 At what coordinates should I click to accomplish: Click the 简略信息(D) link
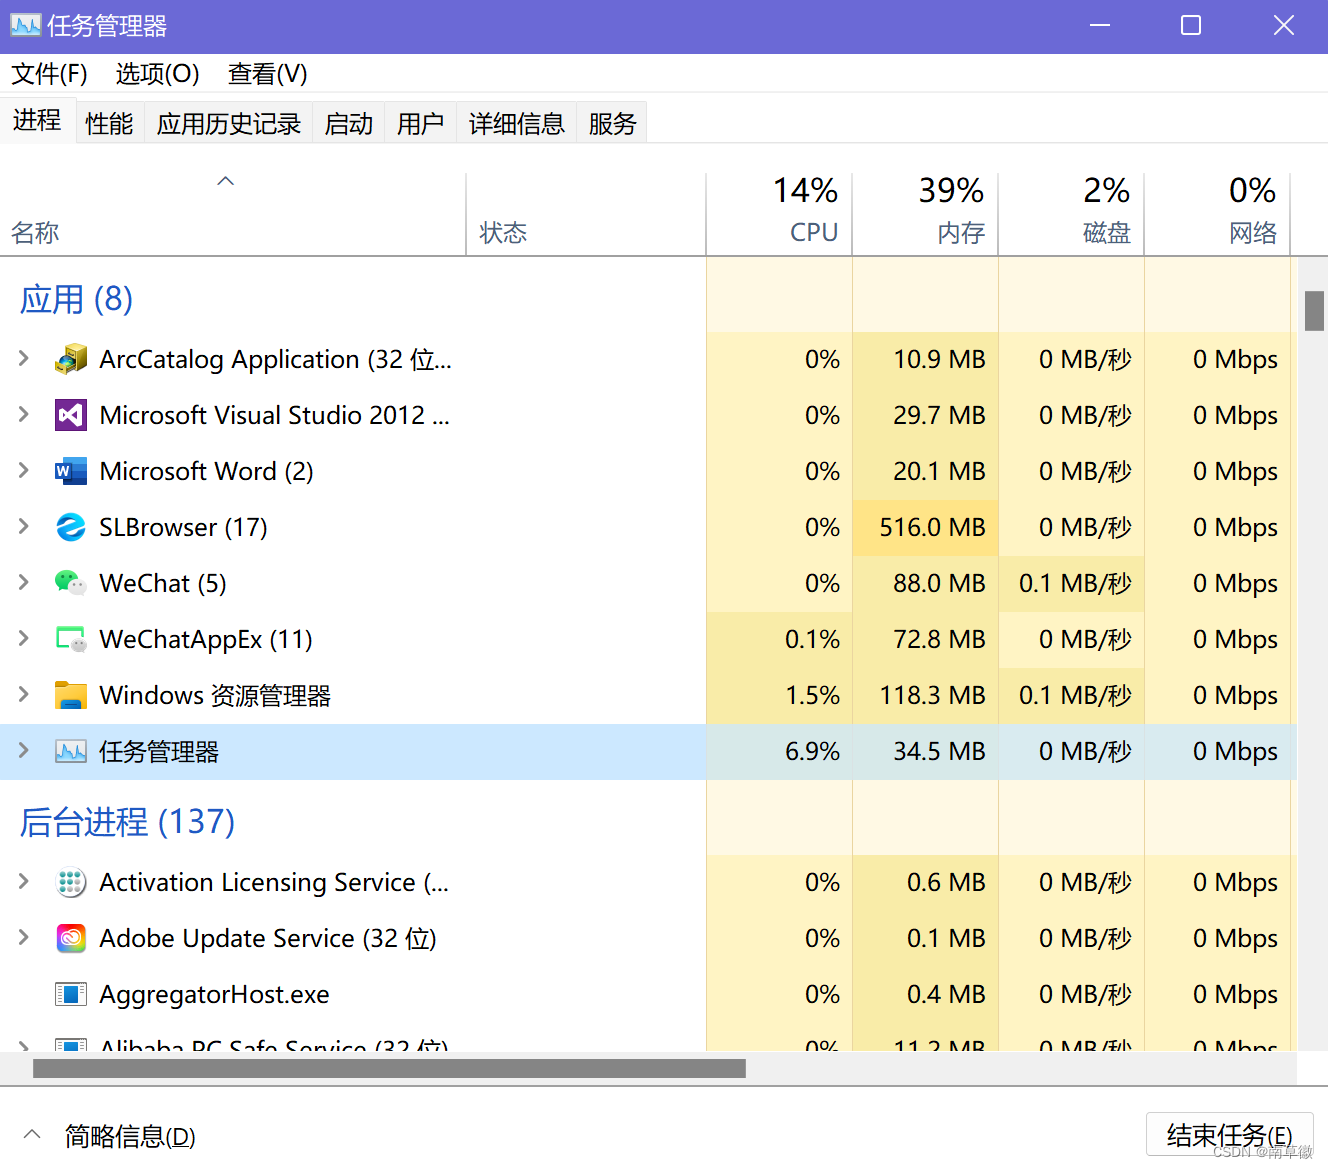[x=130, y=1136]
